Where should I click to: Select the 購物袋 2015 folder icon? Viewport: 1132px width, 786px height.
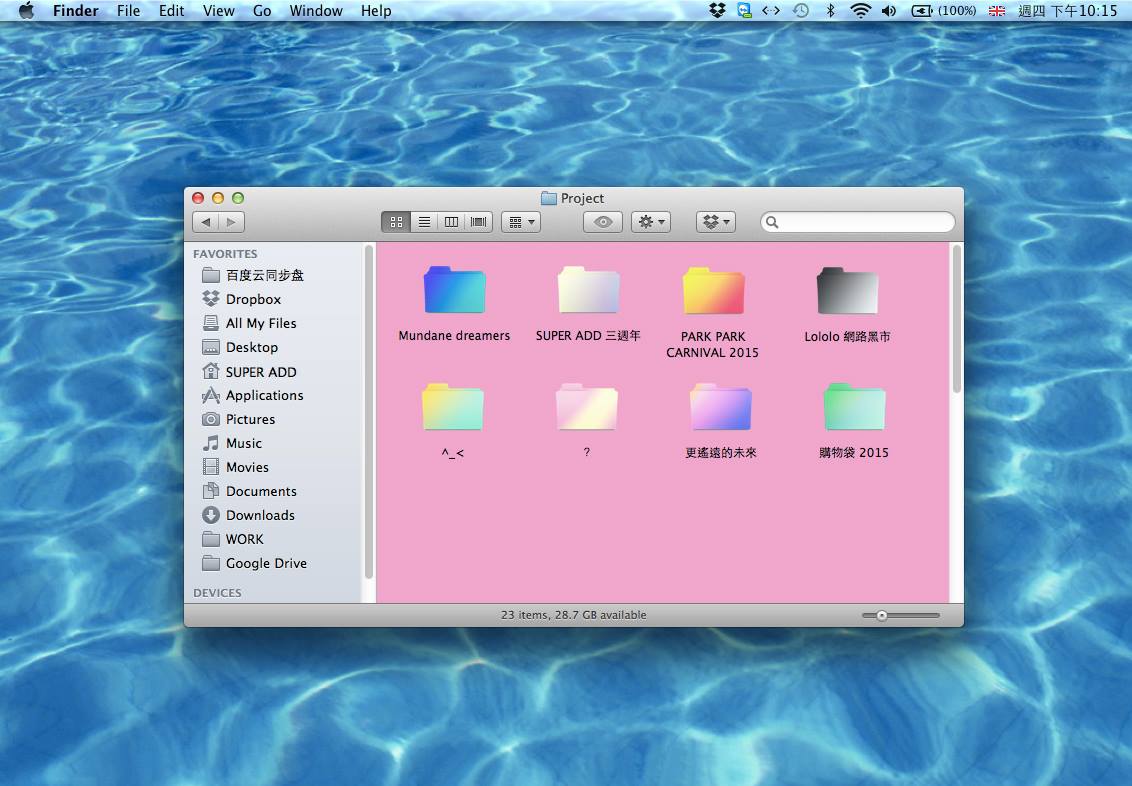pos(854,408)
